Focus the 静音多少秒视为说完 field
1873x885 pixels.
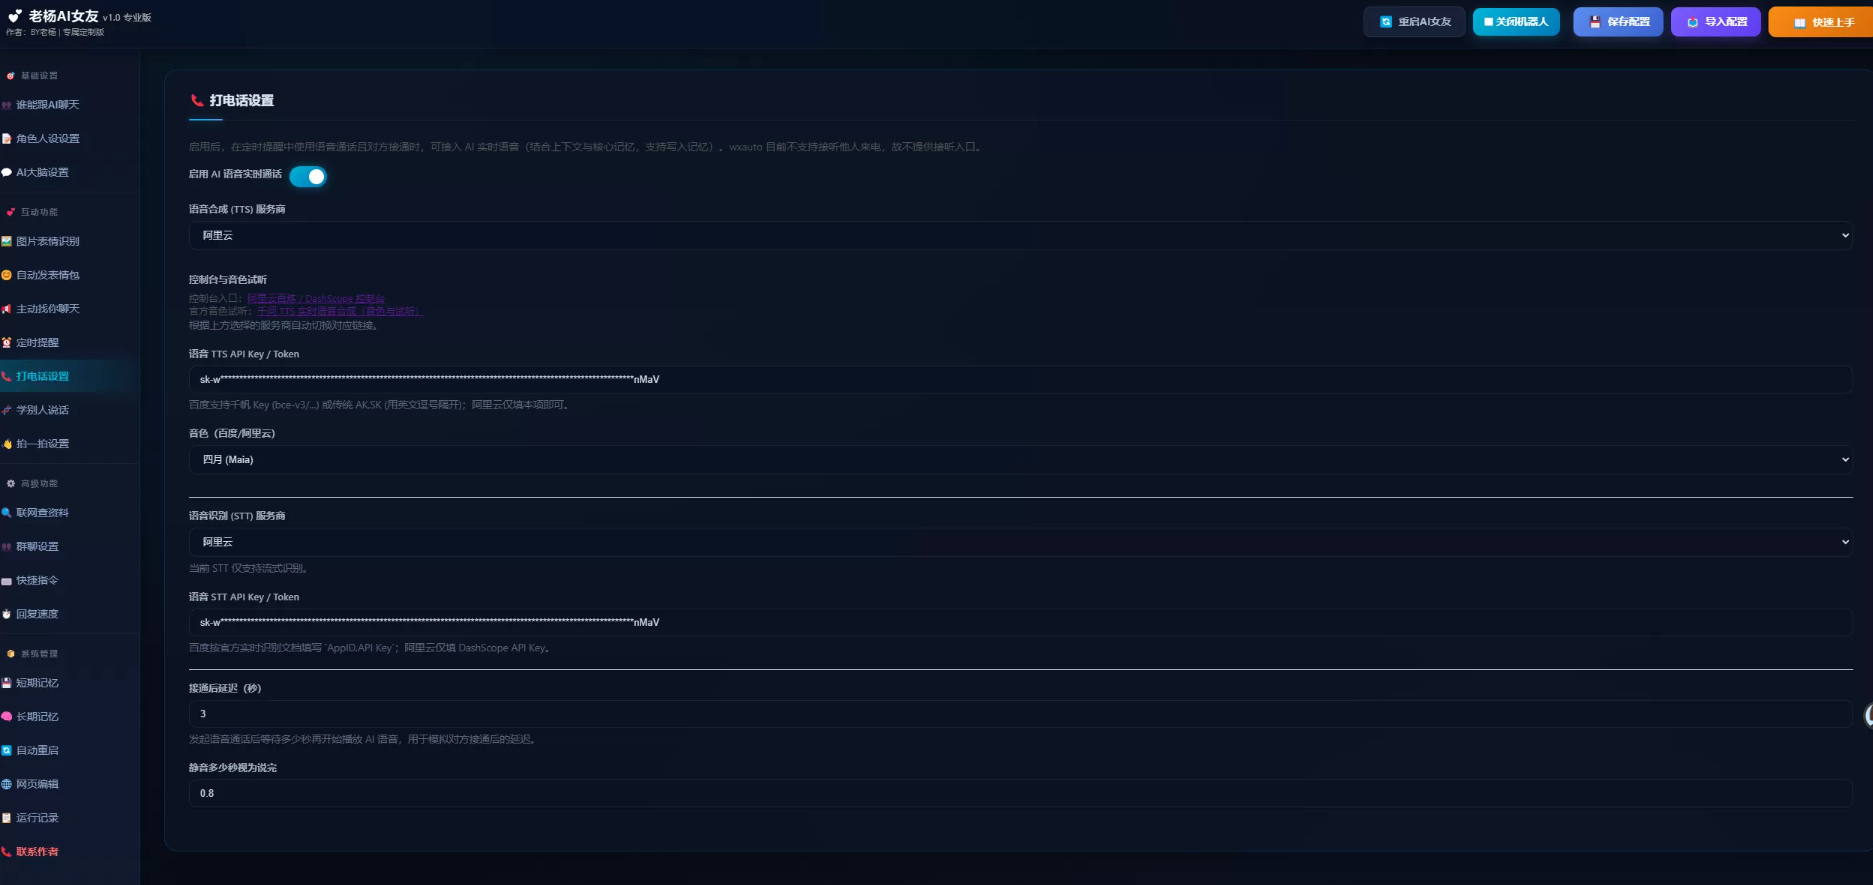tap(1020, 794)
